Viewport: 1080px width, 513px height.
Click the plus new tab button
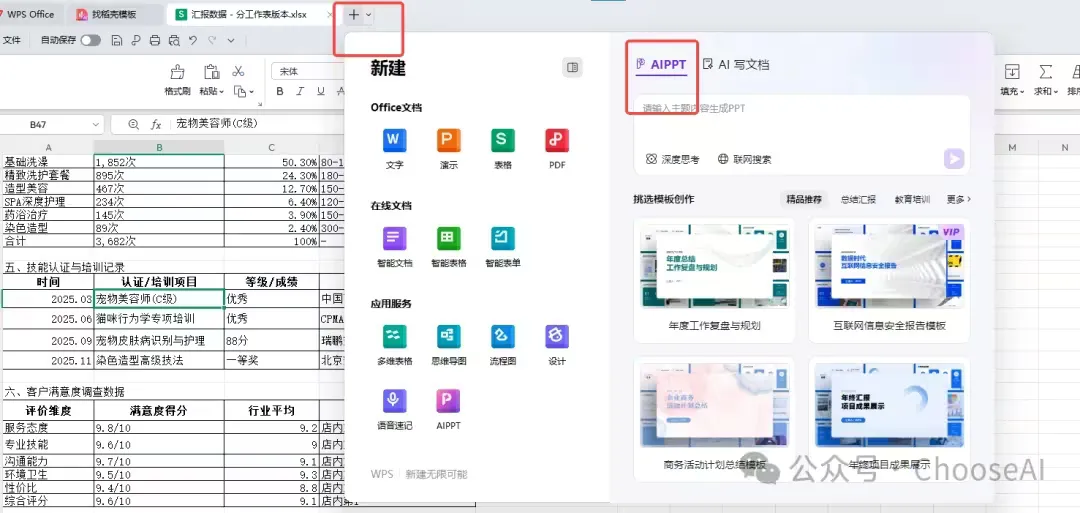354,14
